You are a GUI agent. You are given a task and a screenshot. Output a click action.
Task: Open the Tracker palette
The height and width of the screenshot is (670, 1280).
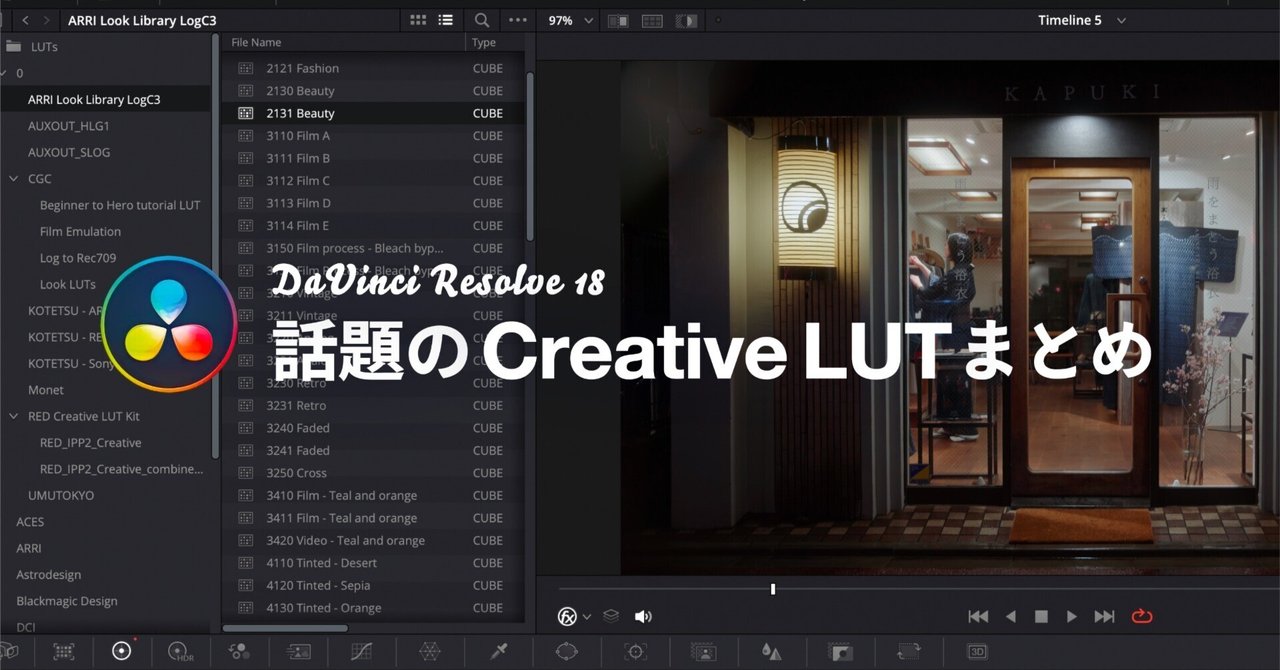(x=636, y=651)
